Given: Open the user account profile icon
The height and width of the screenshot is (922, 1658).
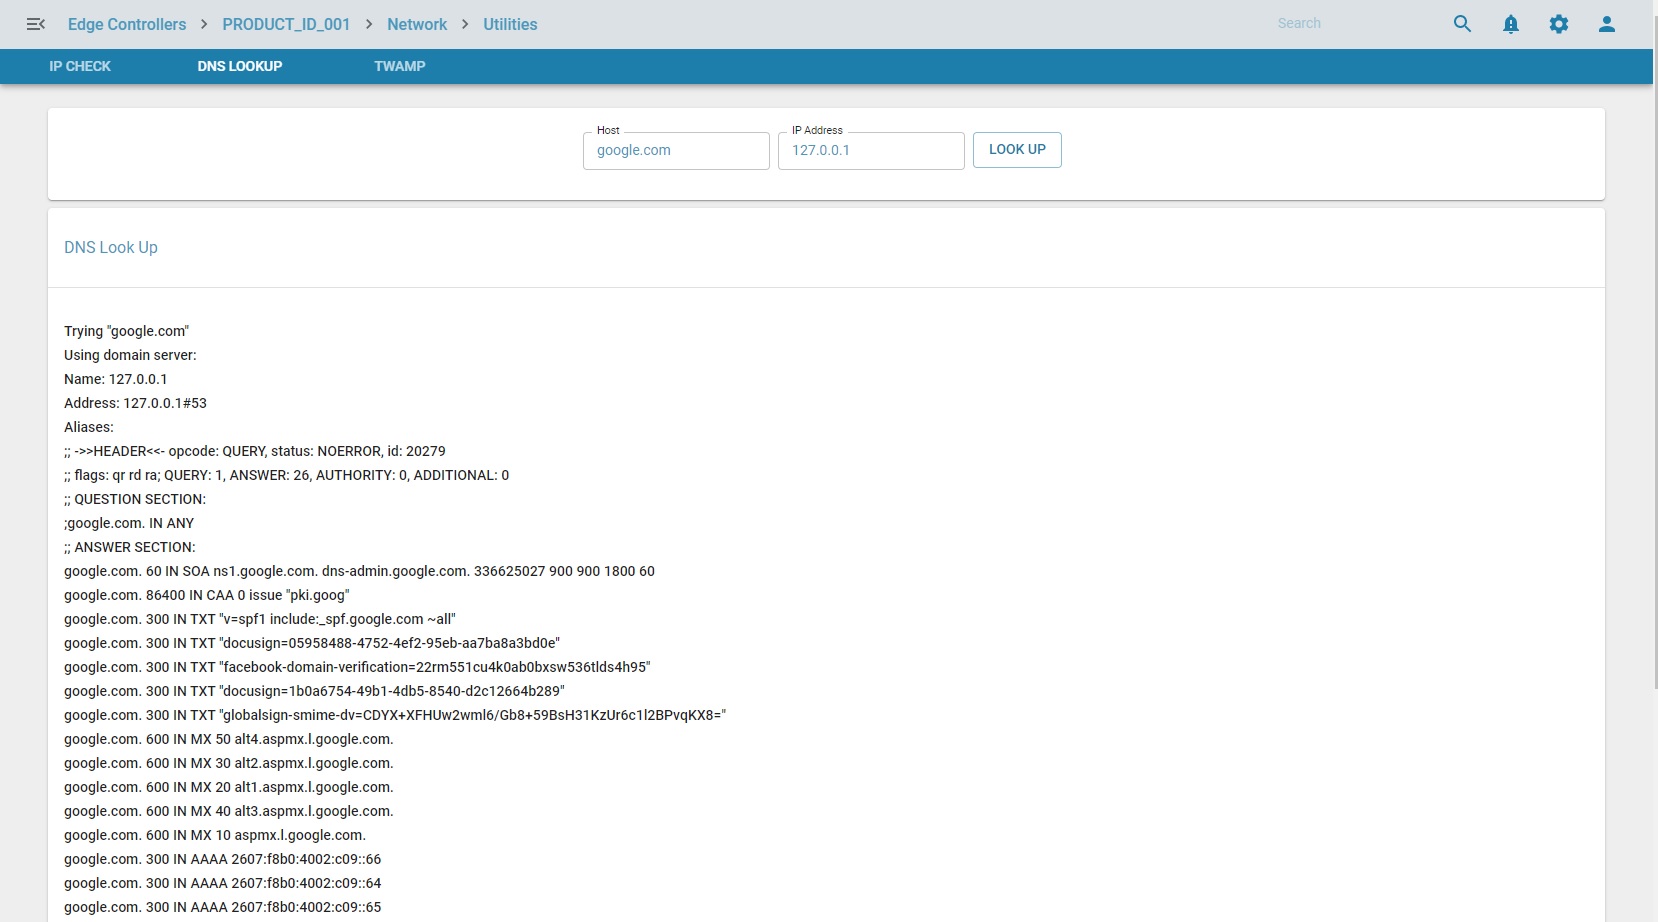Looking at the screenshot, I should pos(1607,23).
